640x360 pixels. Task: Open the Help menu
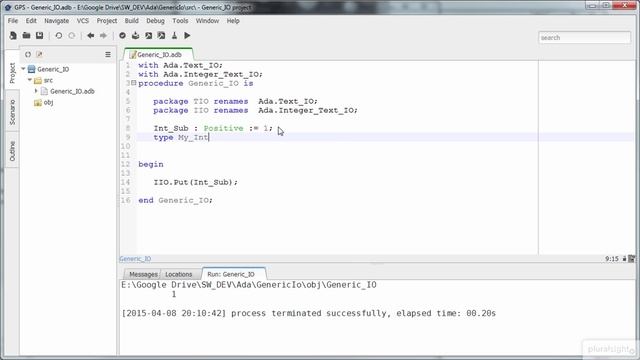(x=233, y=21)
